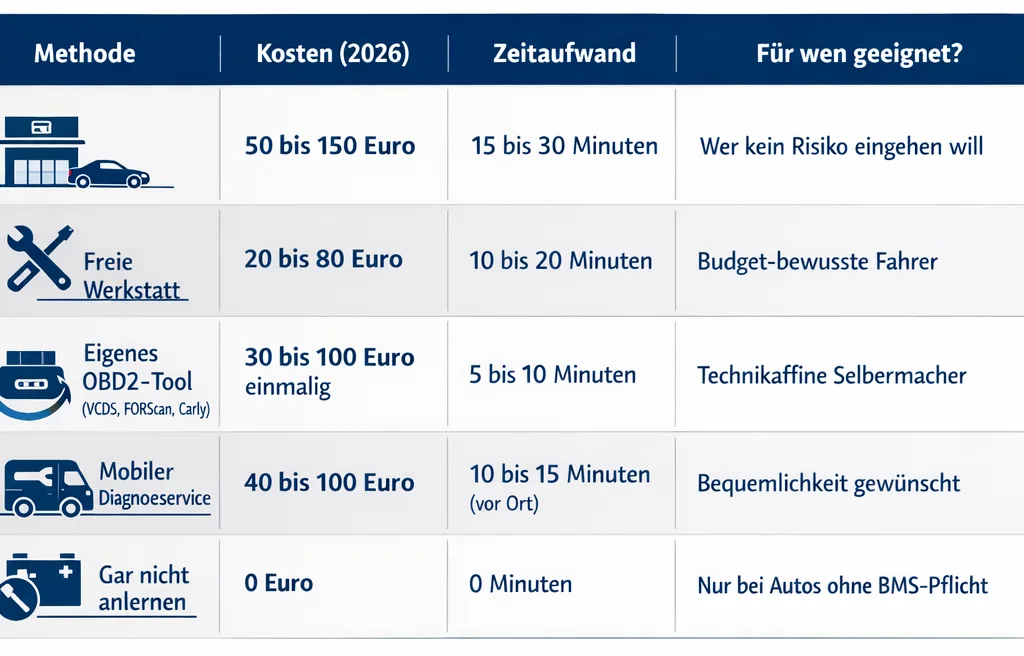Click the Methode column header
This screenshot has width=1024, height=656.
[x=85, y=53]
